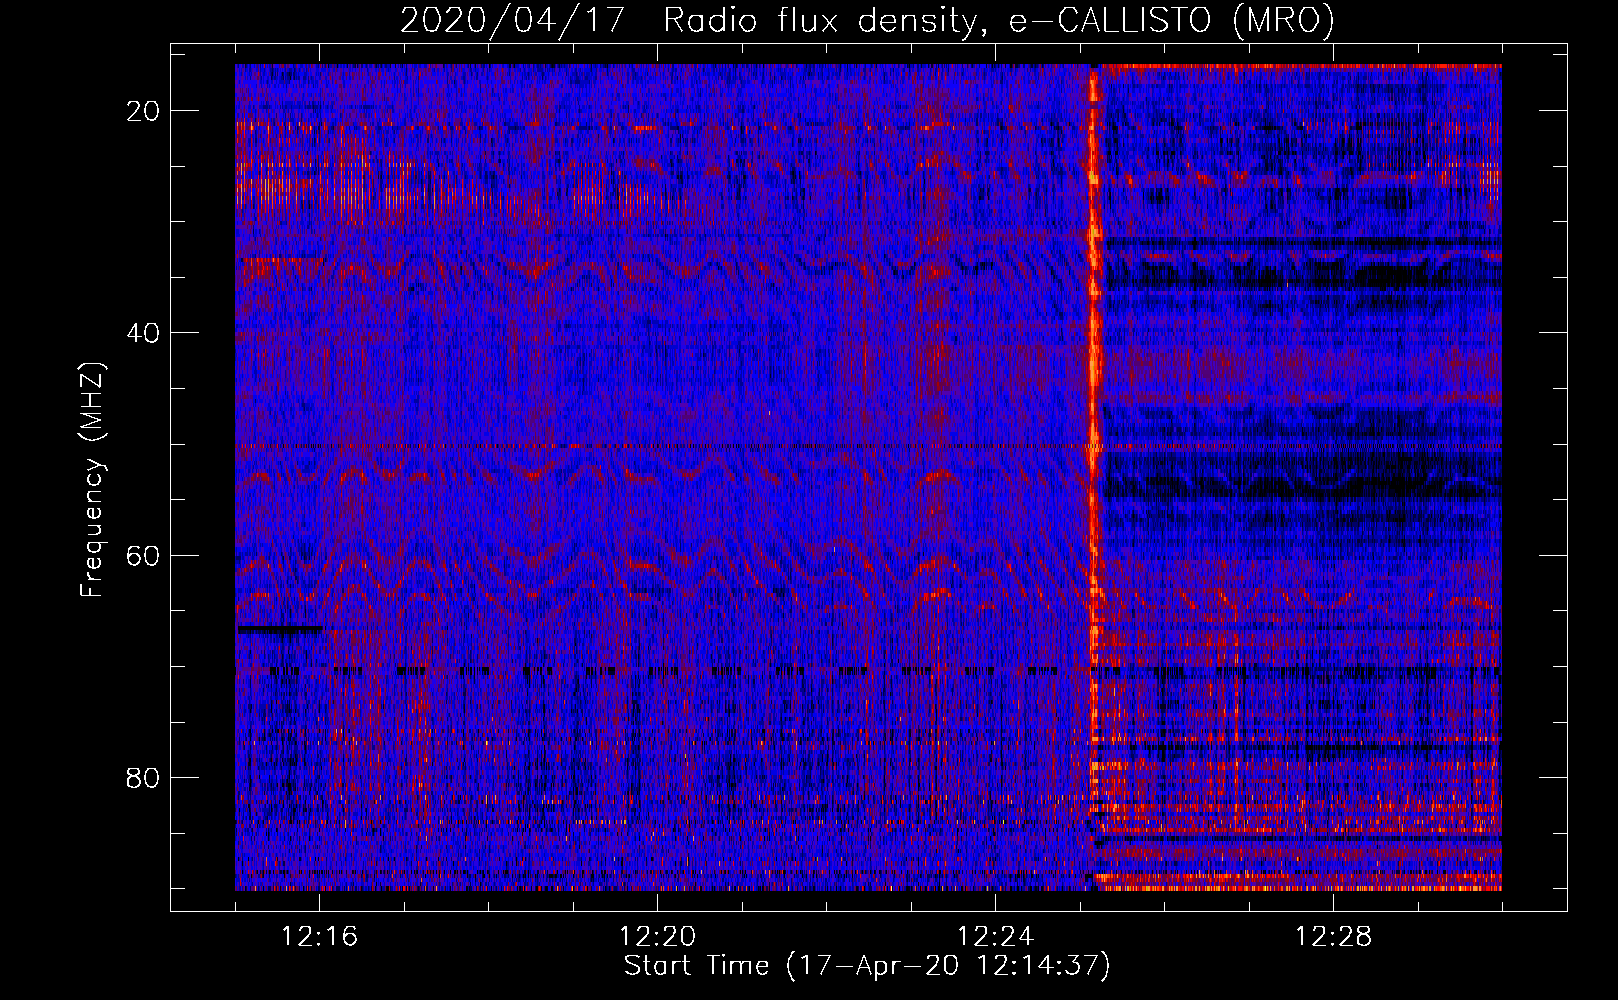Click the '20' frequency tick label
Screen dimensions: 1618x1000
143,111
